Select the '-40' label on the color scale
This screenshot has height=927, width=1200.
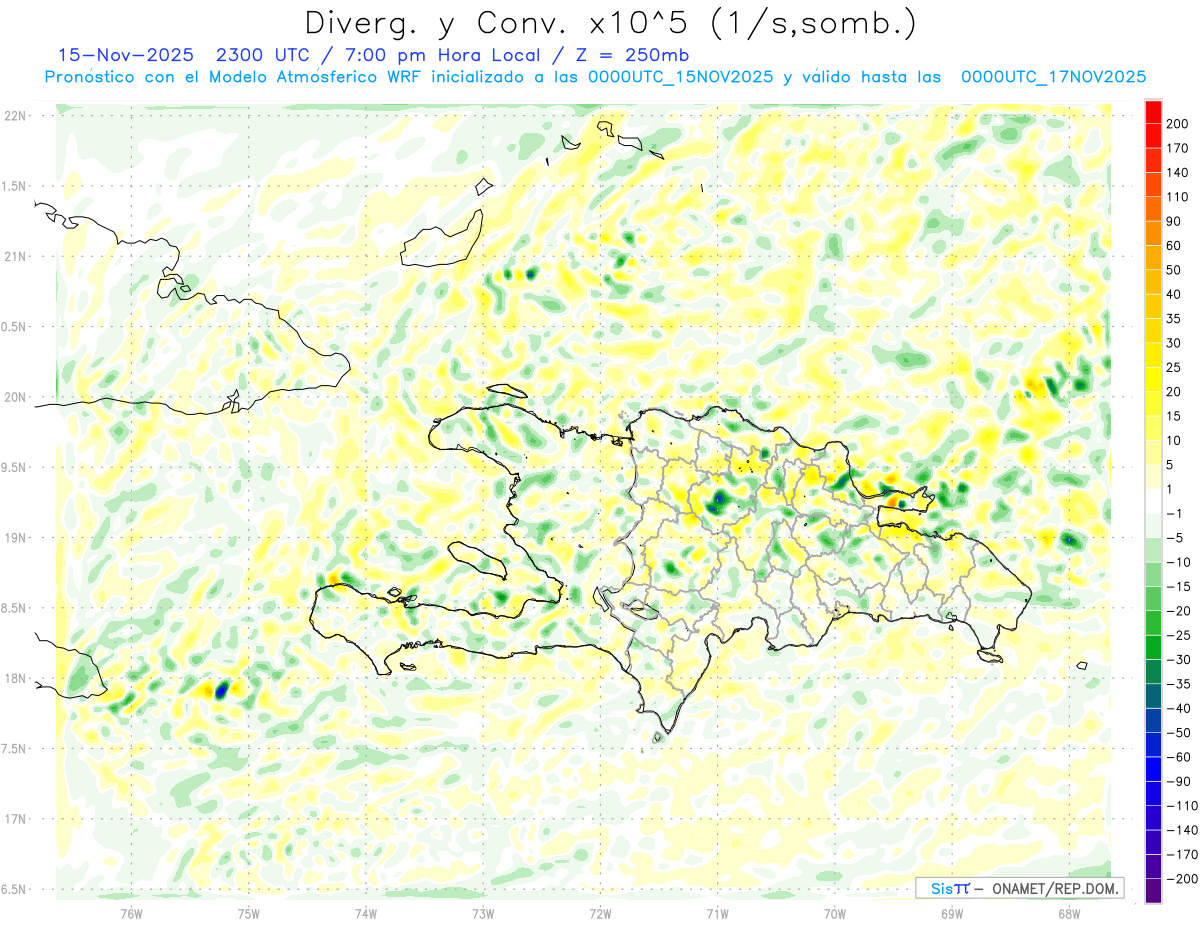click(1178, 709)
